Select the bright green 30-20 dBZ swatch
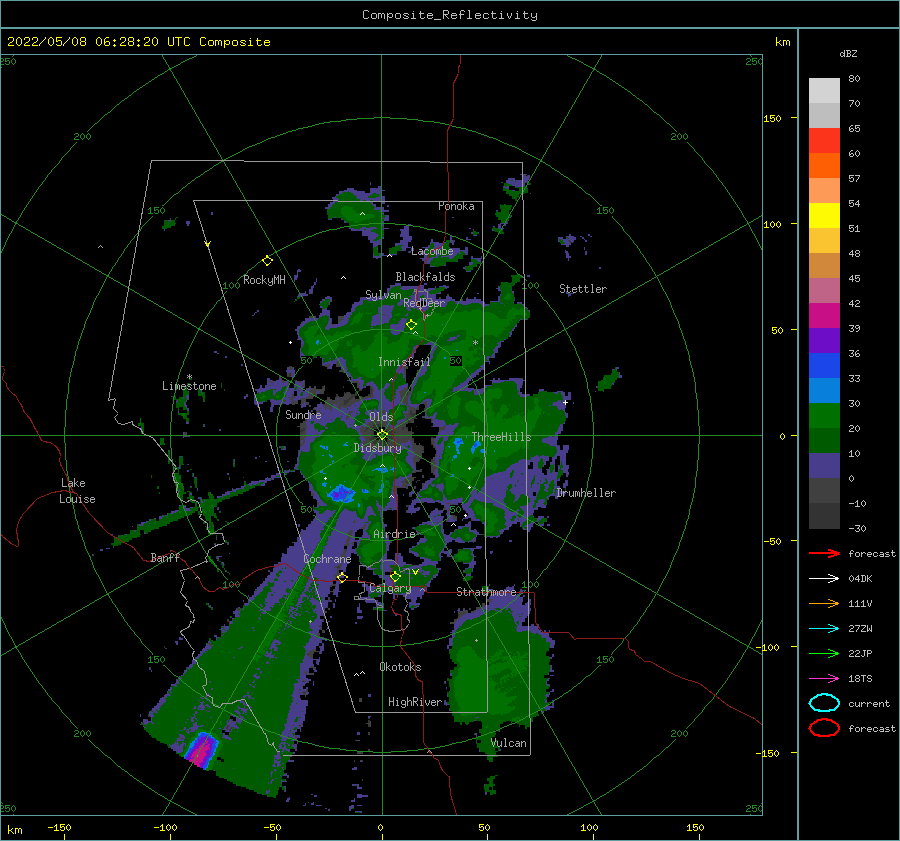This screenshot has width=900, height=841. point(824,416)
